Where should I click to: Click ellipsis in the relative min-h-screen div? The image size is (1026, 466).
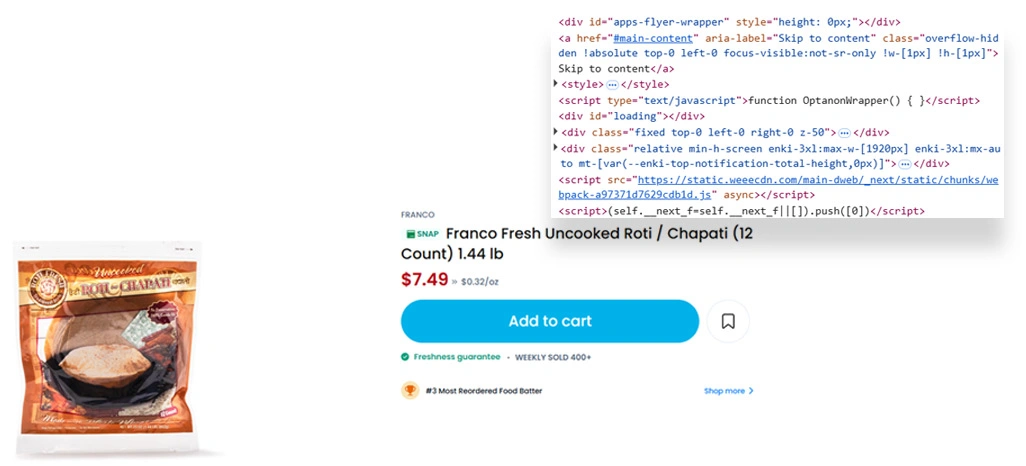904,163
